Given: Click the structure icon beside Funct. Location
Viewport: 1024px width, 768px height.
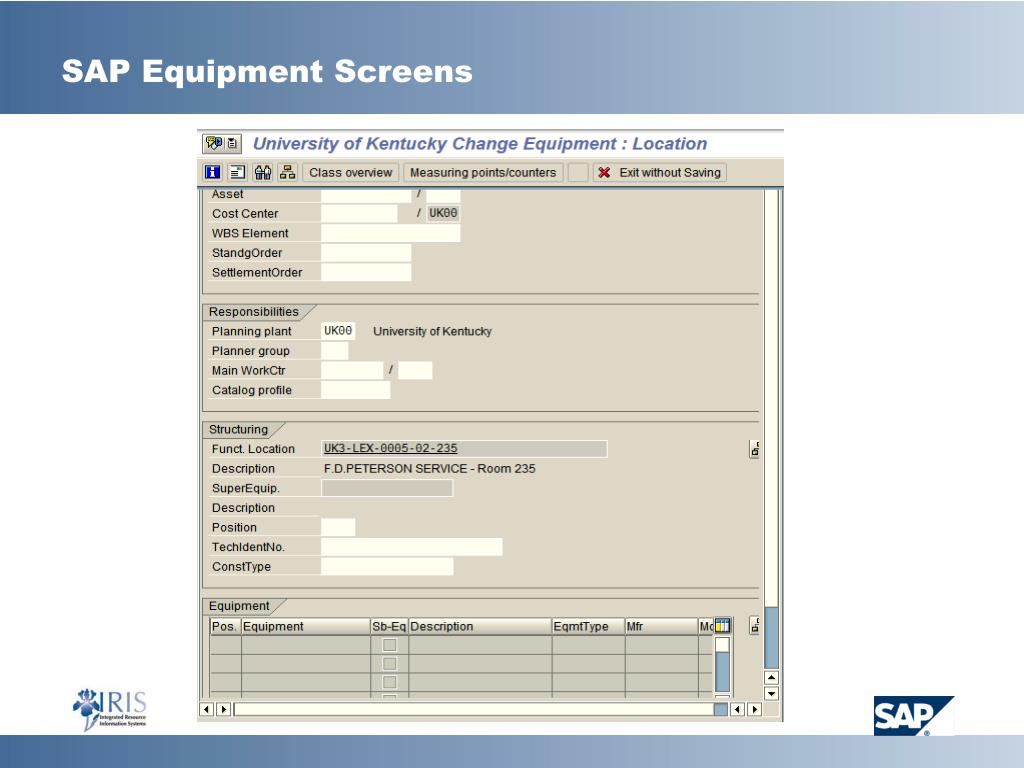Looking at the screenshot, I should [x=754, y=449].
